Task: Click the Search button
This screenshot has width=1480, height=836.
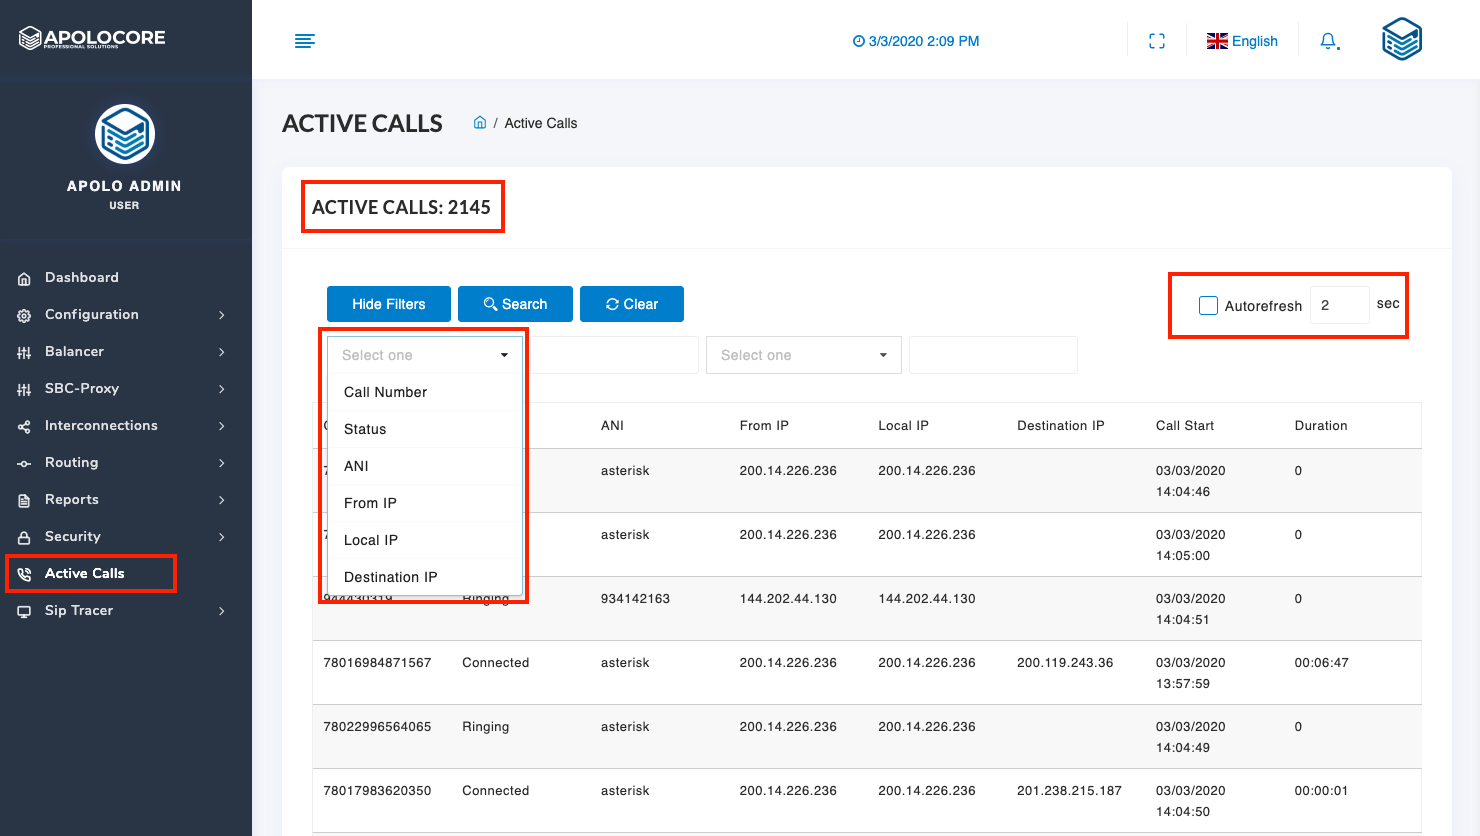Action: coord(515,304)
